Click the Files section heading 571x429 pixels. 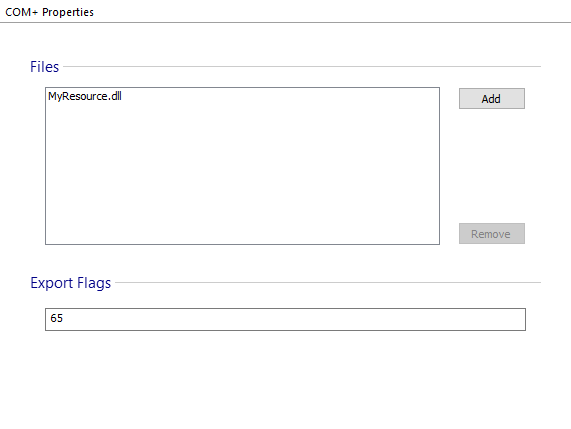[x=44, y=67]
